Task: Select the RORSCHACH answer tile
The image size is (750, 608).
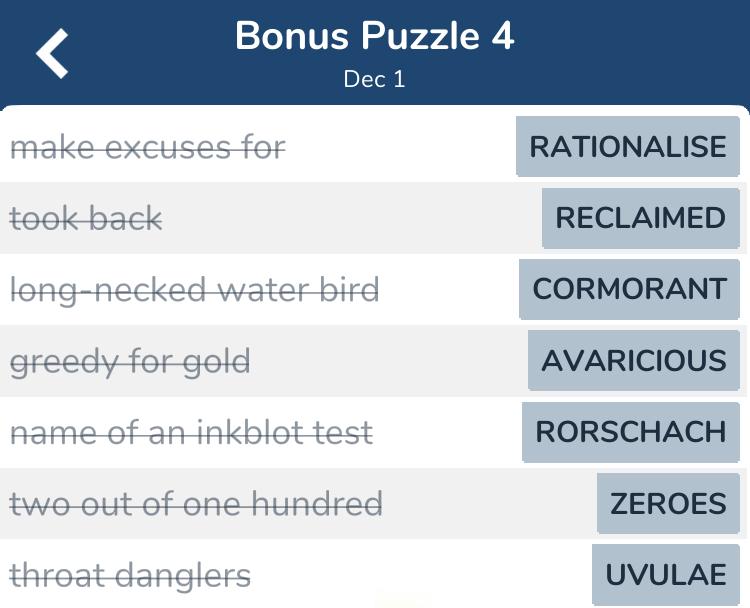Action: point(630,432)
